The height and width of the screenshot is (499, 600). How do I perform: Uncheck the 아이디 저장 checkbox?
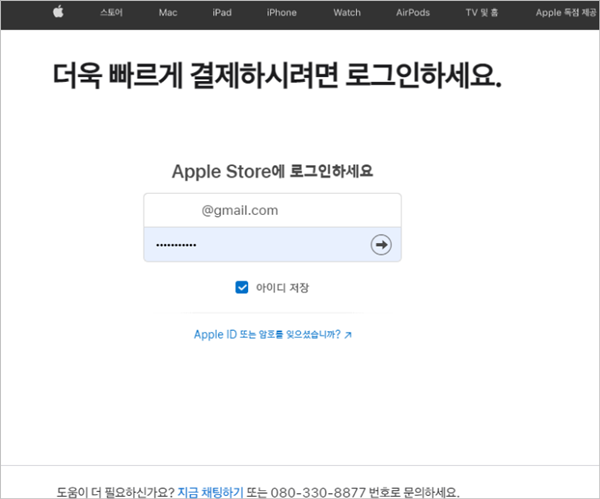tap(242, 287)
